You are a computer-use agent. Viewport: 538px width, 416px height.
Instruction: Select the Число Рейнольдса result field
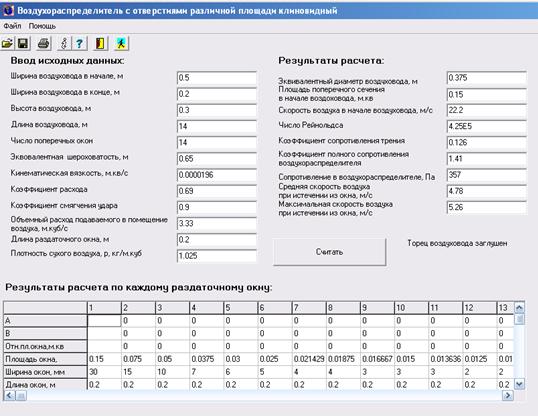[487, 126]
